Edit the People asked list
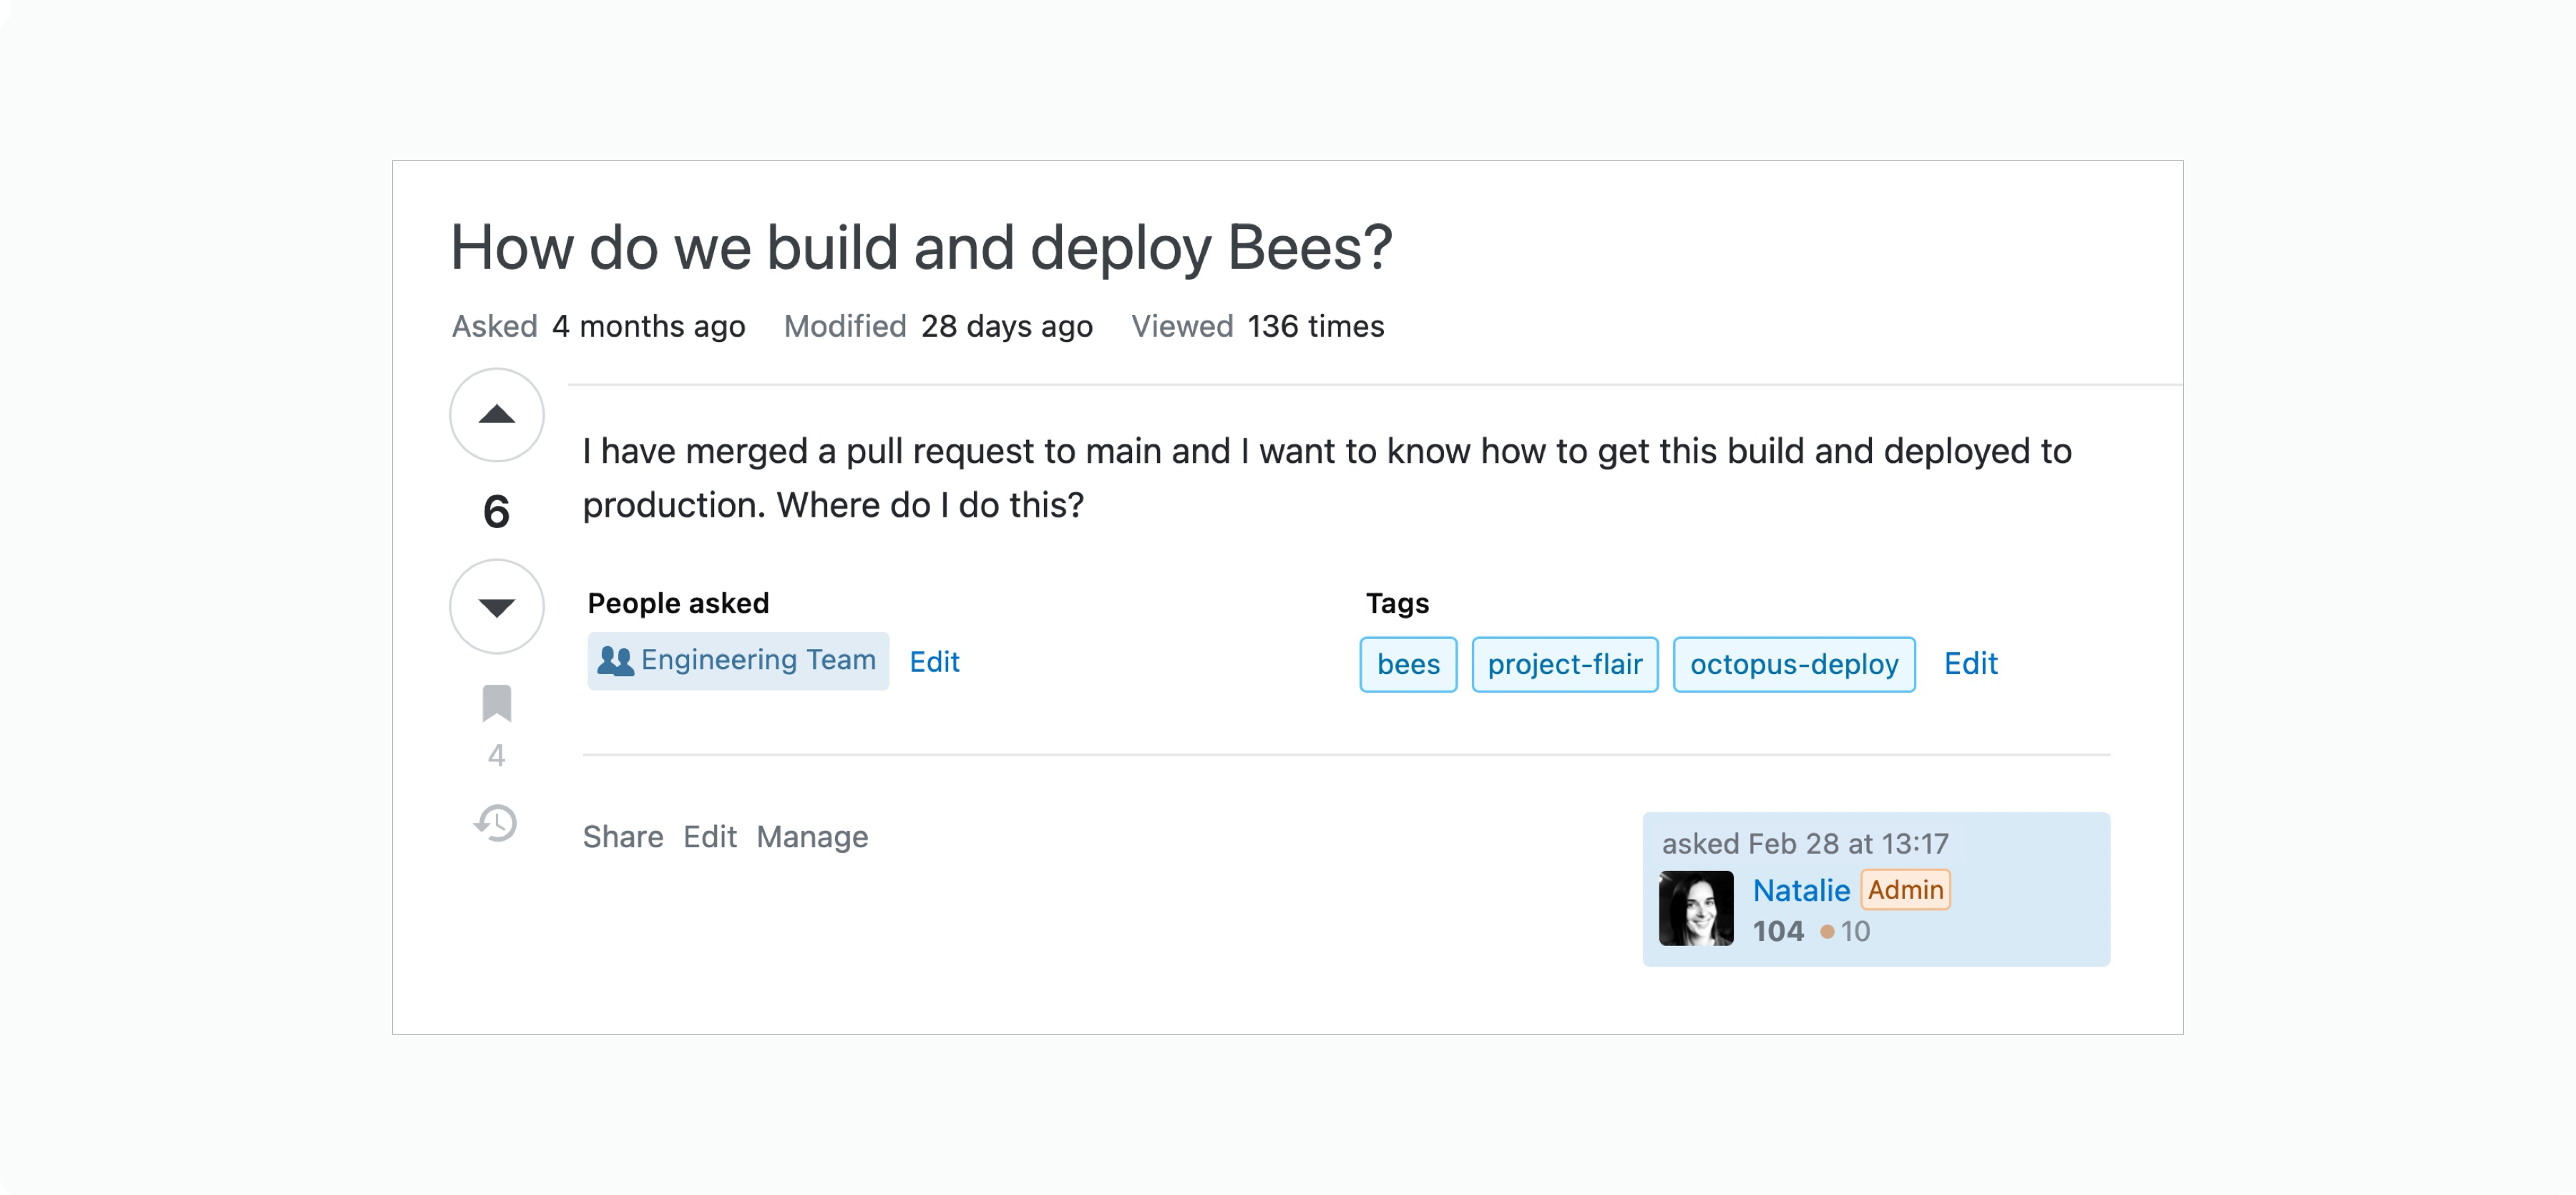Viewport: 2576px width, 1195px height. pyautogui.click(x=934, y=661)
